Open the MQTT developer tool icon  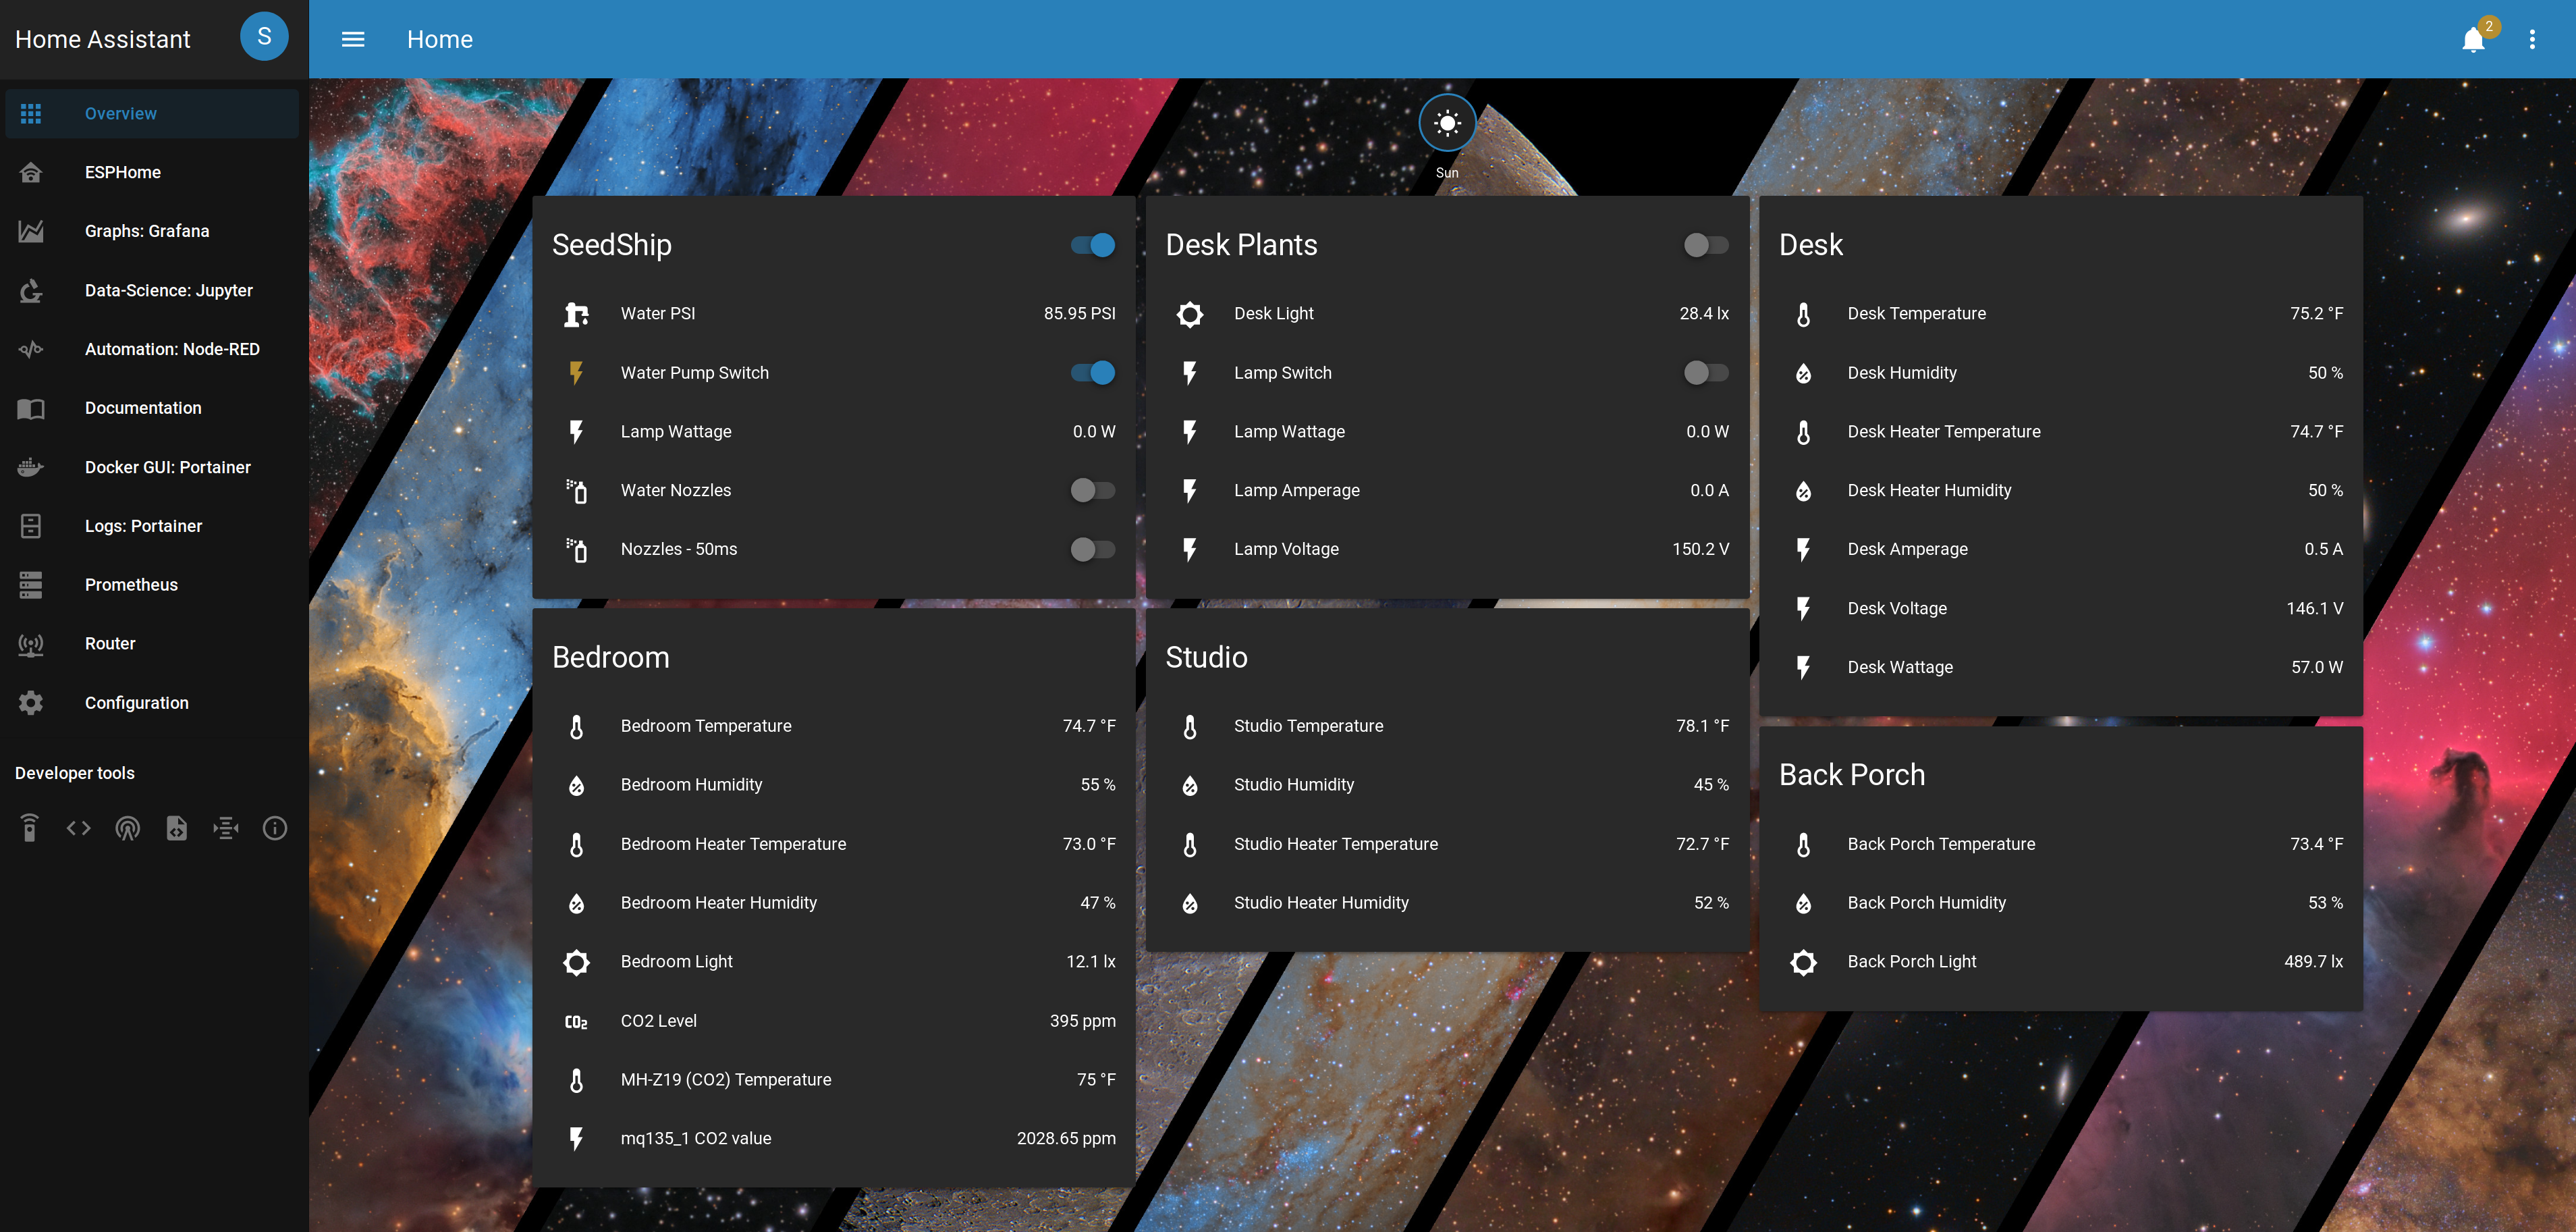pyautogui.click(x=226, y=828)
